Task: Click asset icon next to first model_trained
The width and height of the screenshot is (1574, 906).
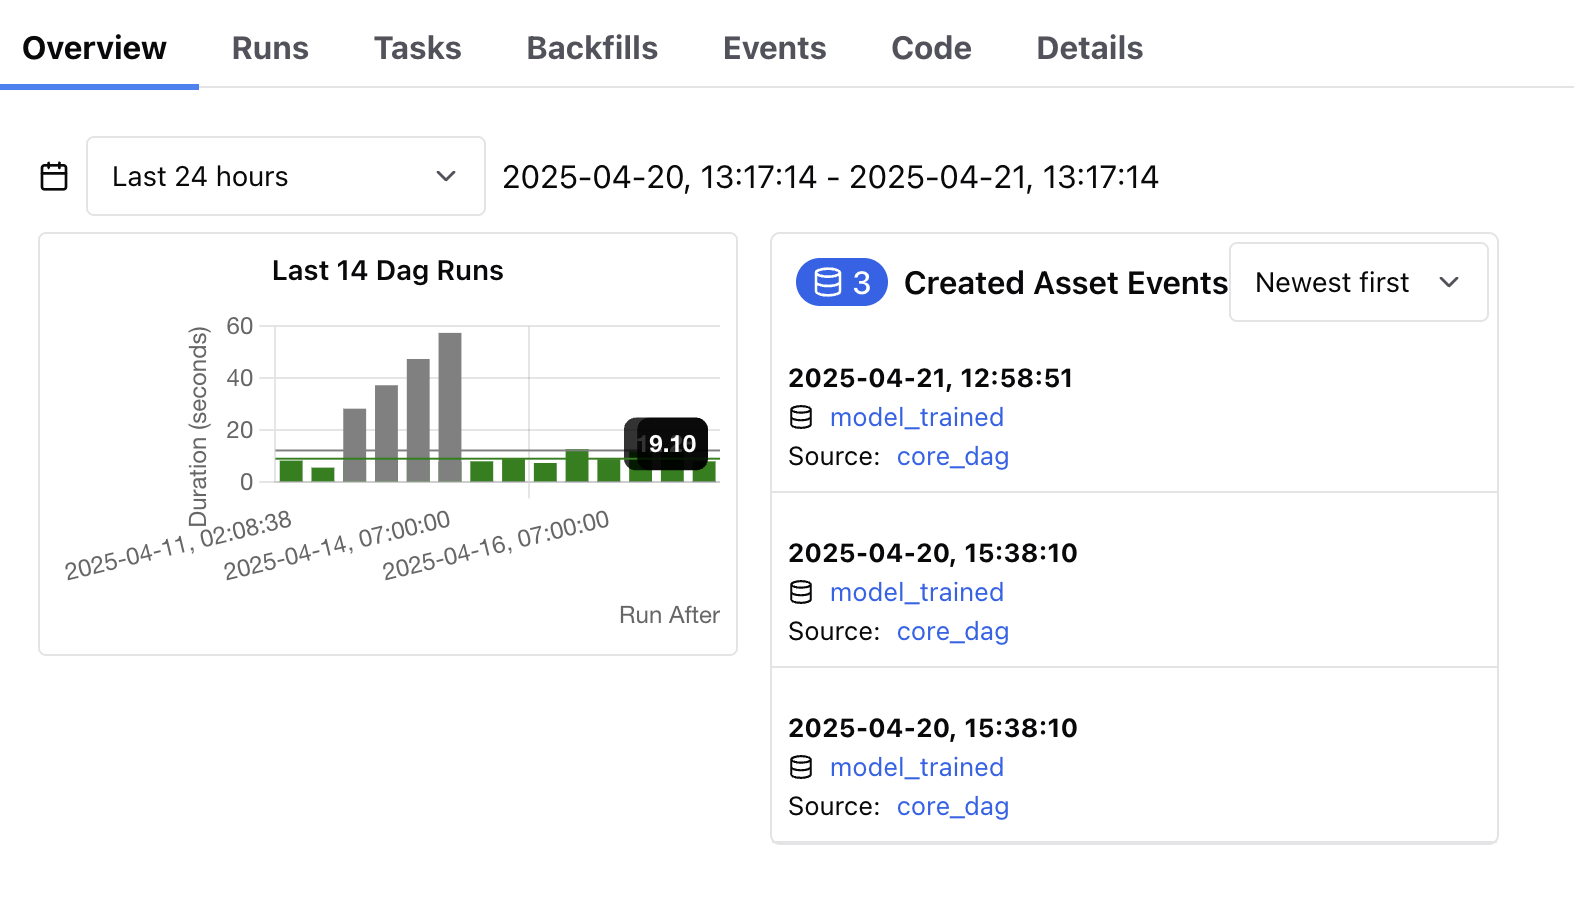Action: [801, 417]
